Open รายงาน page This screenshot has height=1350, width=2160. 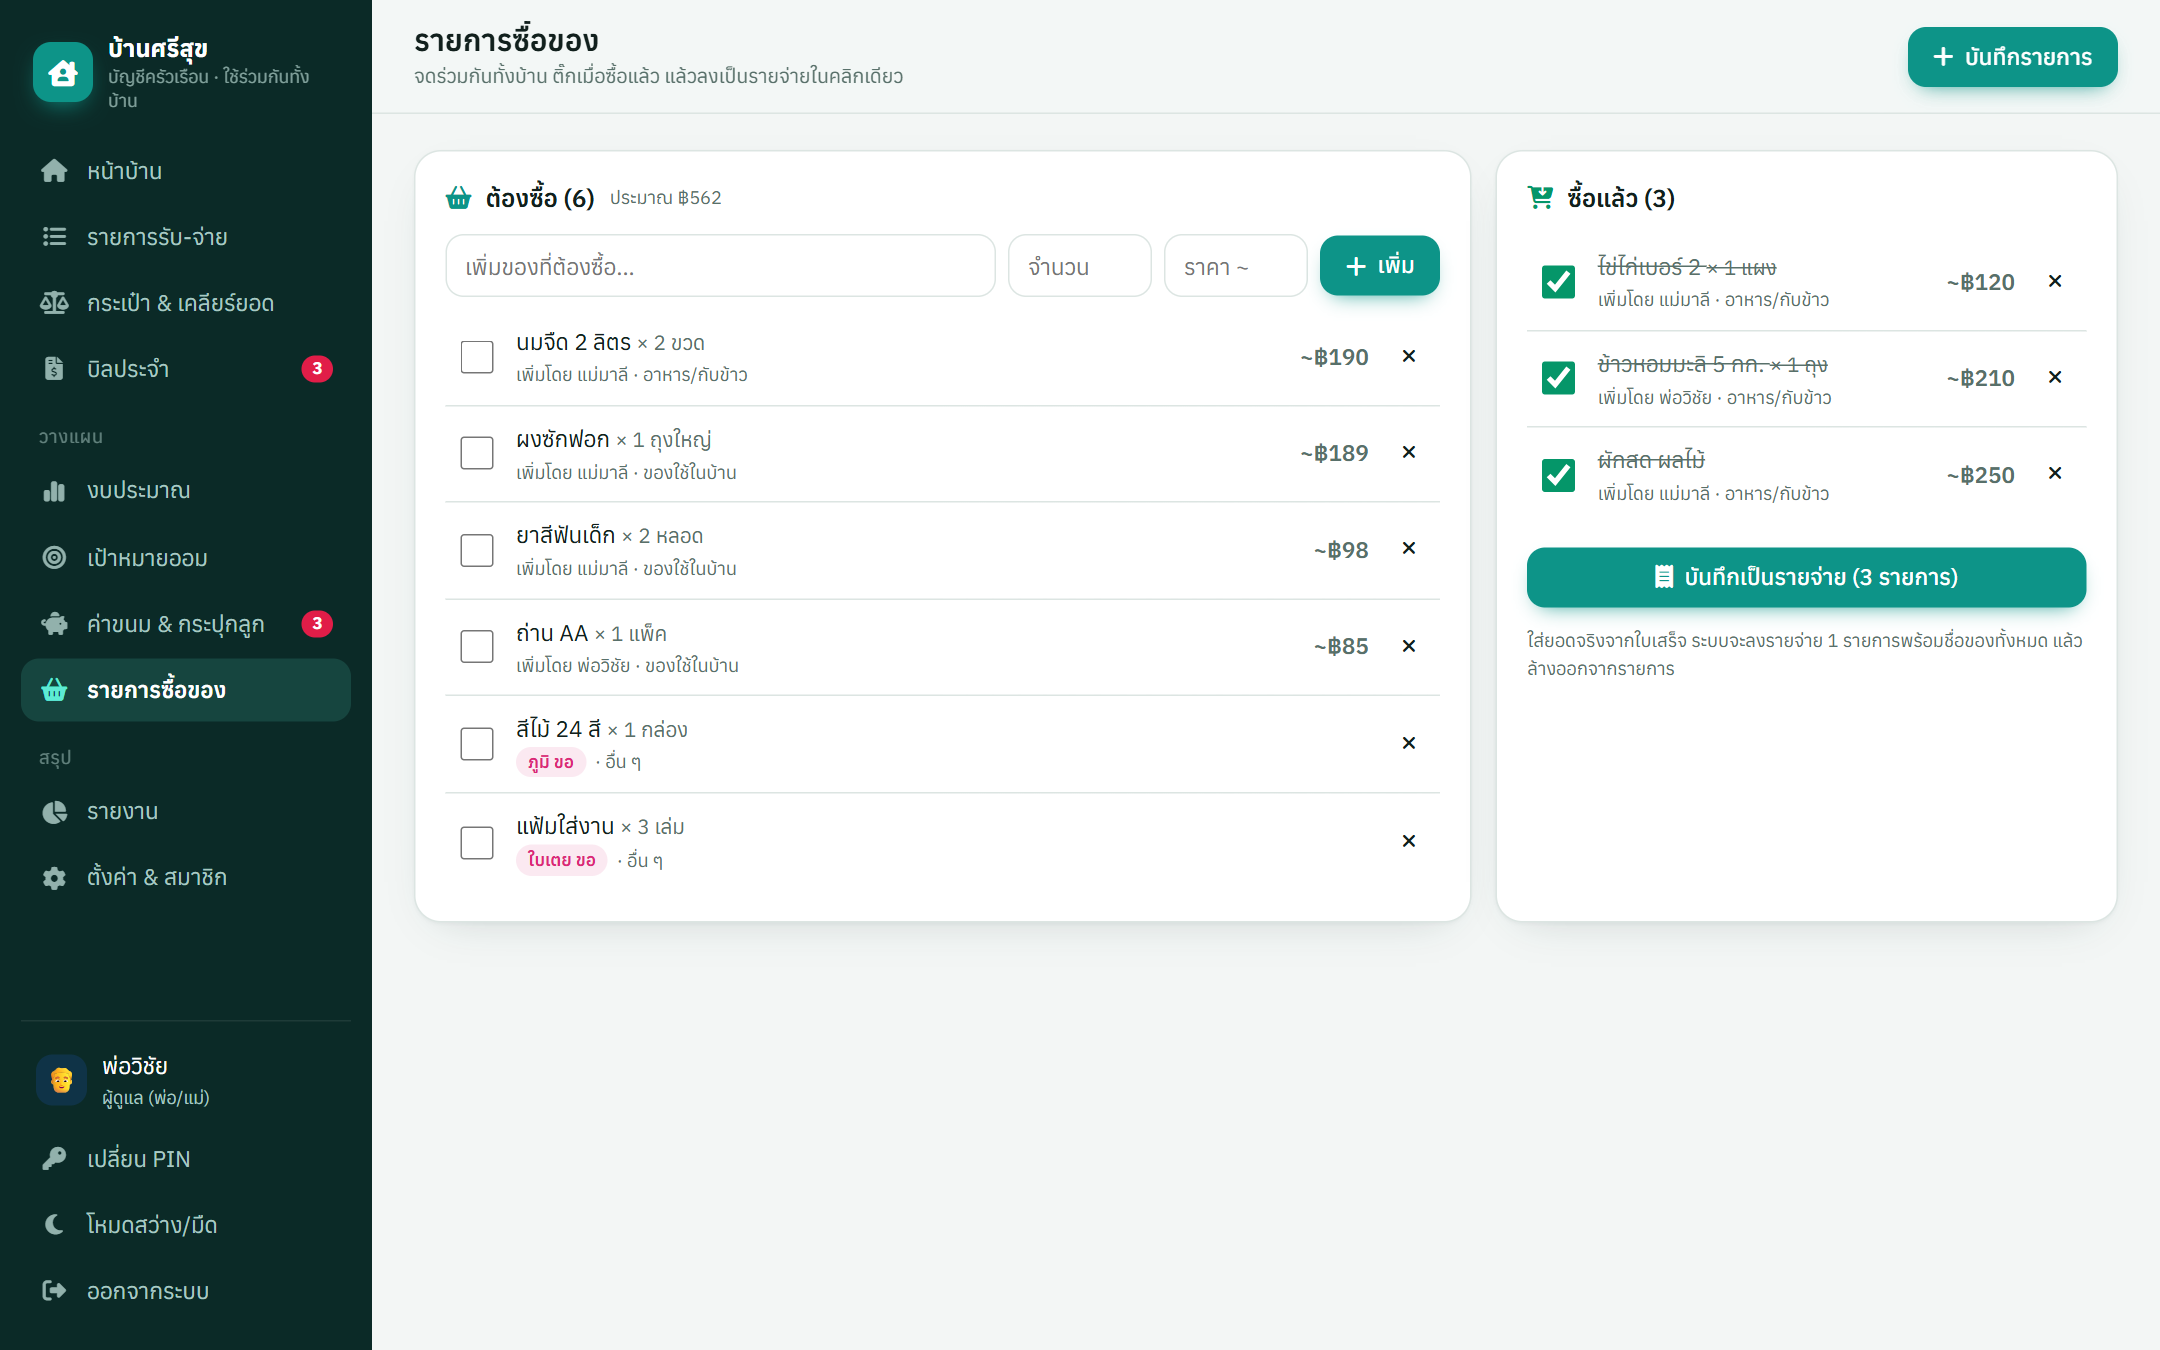click(186, 812)
